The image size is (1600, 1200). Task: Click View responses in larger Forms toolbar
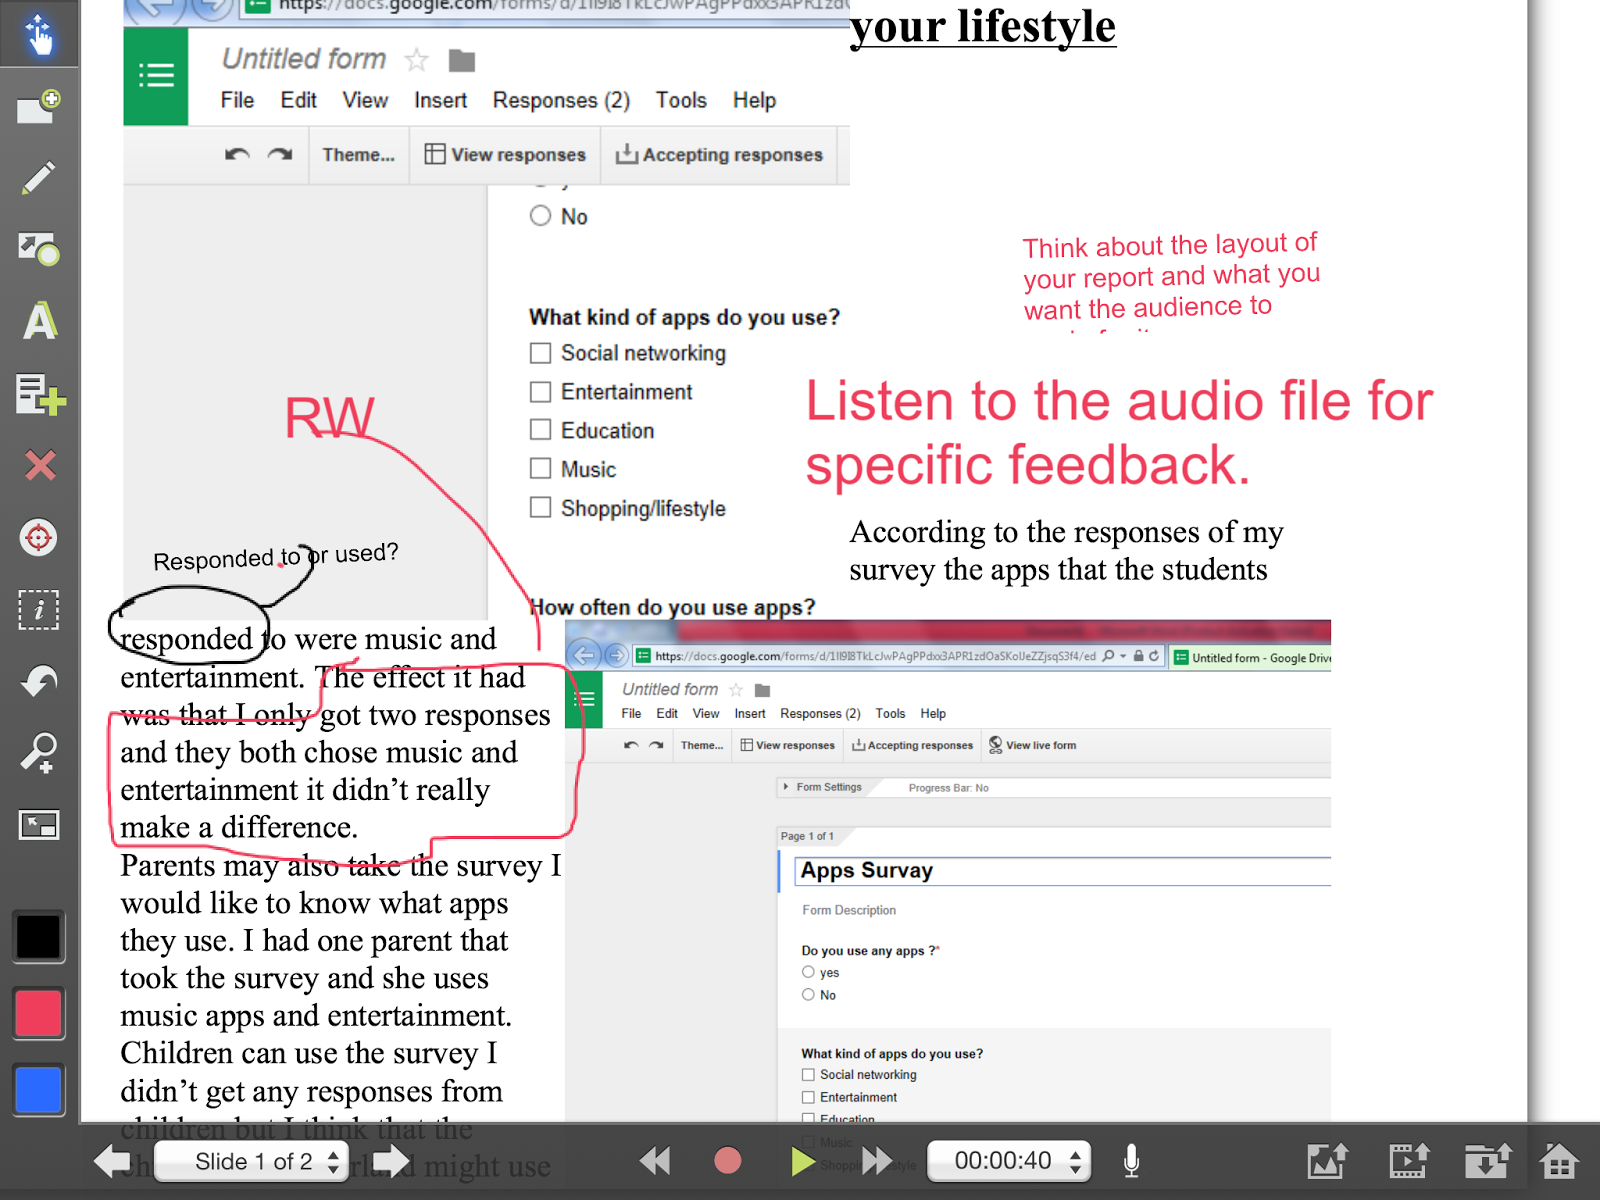click(505, 155)
